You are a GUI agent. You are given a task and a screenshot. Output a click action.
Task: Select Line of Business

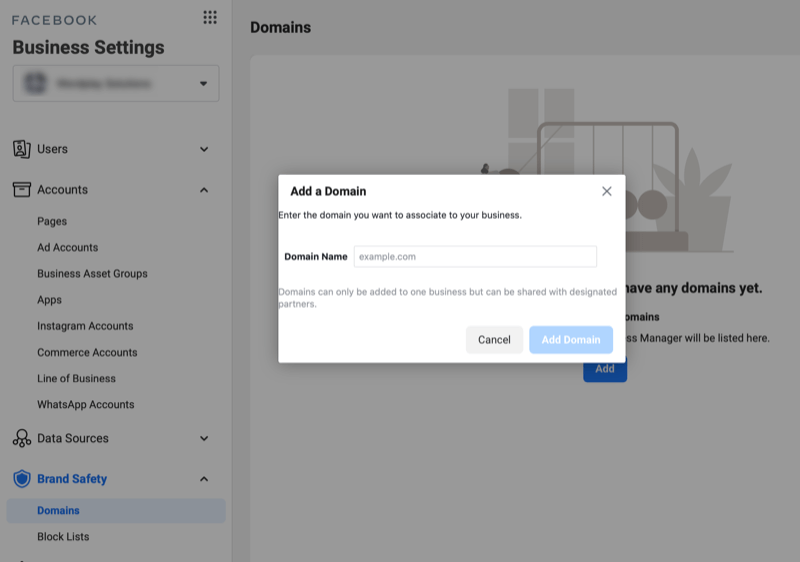tap(77, 378)
